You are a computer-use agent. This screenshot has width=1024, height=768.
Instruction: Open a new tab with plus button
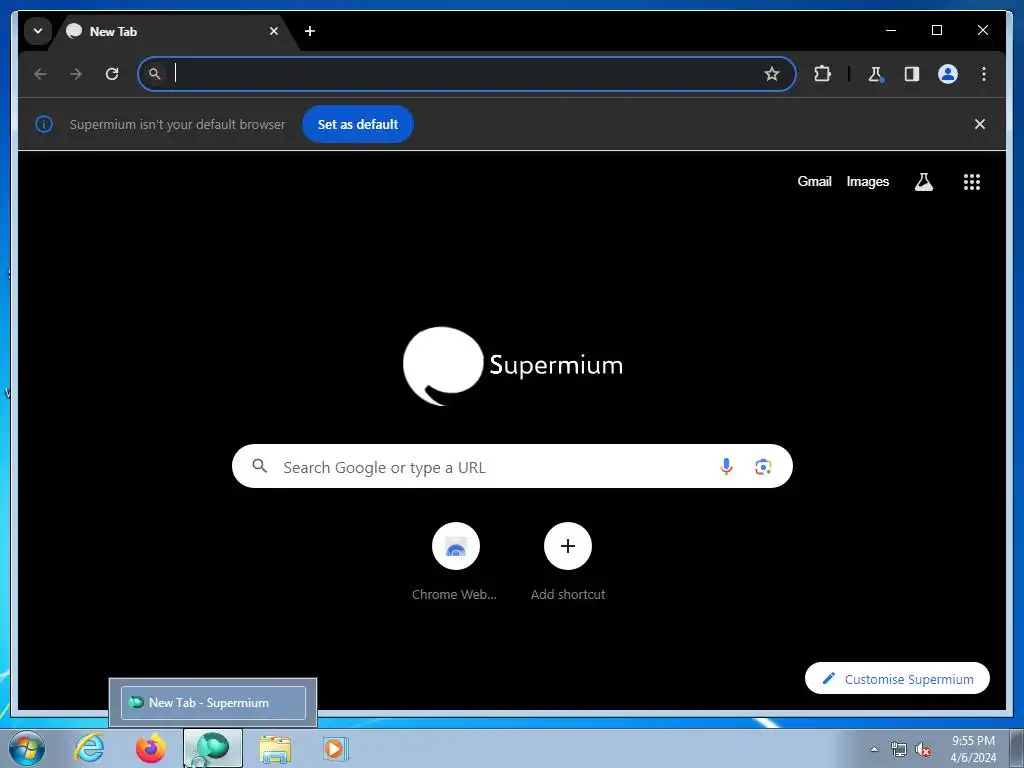tap(310, 31)
